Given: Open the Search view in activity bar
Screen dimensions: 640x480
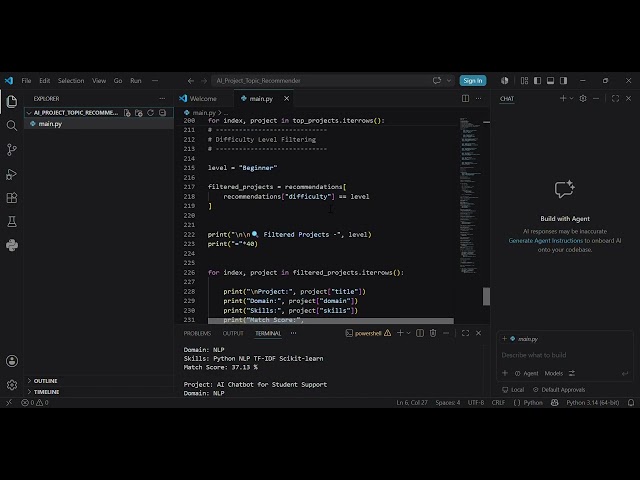Looking at the screenshot, I should [x=12, y=125].
